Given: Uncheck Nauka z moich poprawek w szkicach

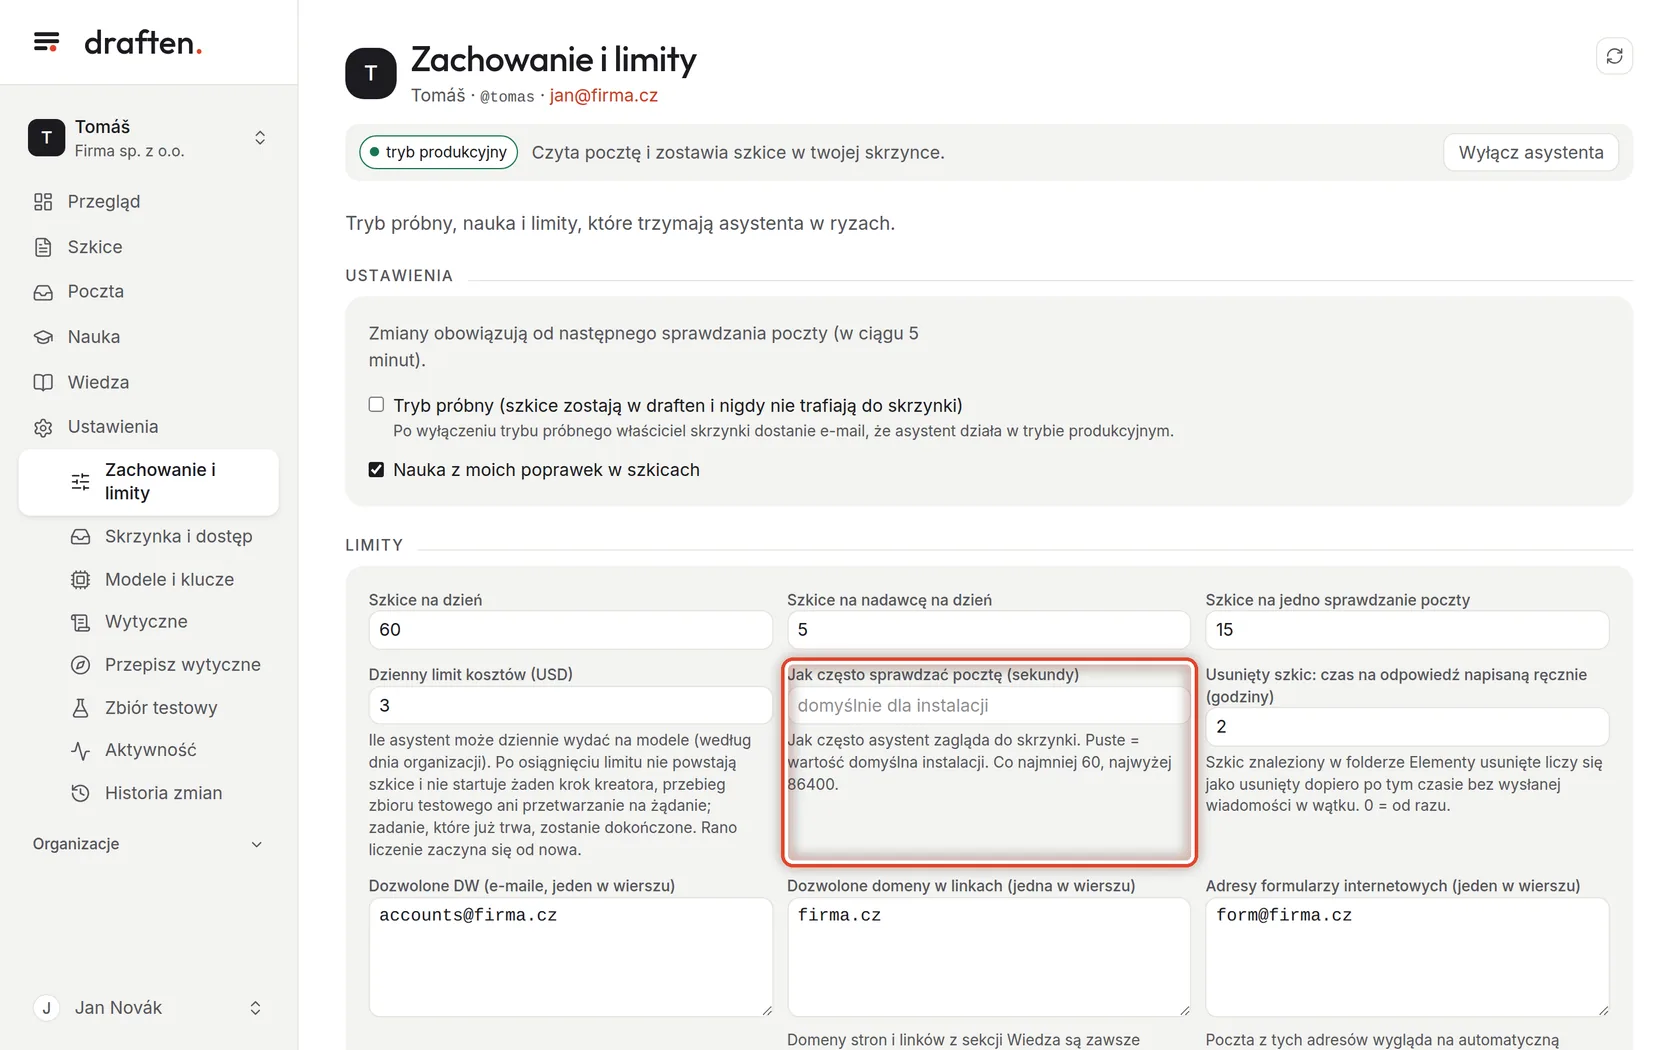Looking at the screenshot, I should 376,470.
